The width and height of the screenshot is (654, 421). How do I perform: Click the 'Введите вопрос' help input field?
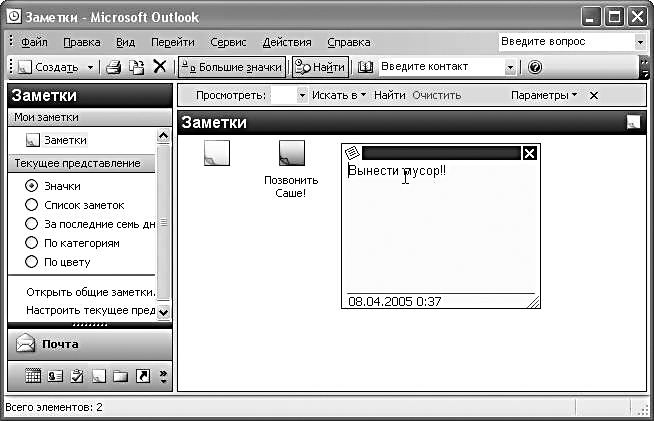coord(565,42)
